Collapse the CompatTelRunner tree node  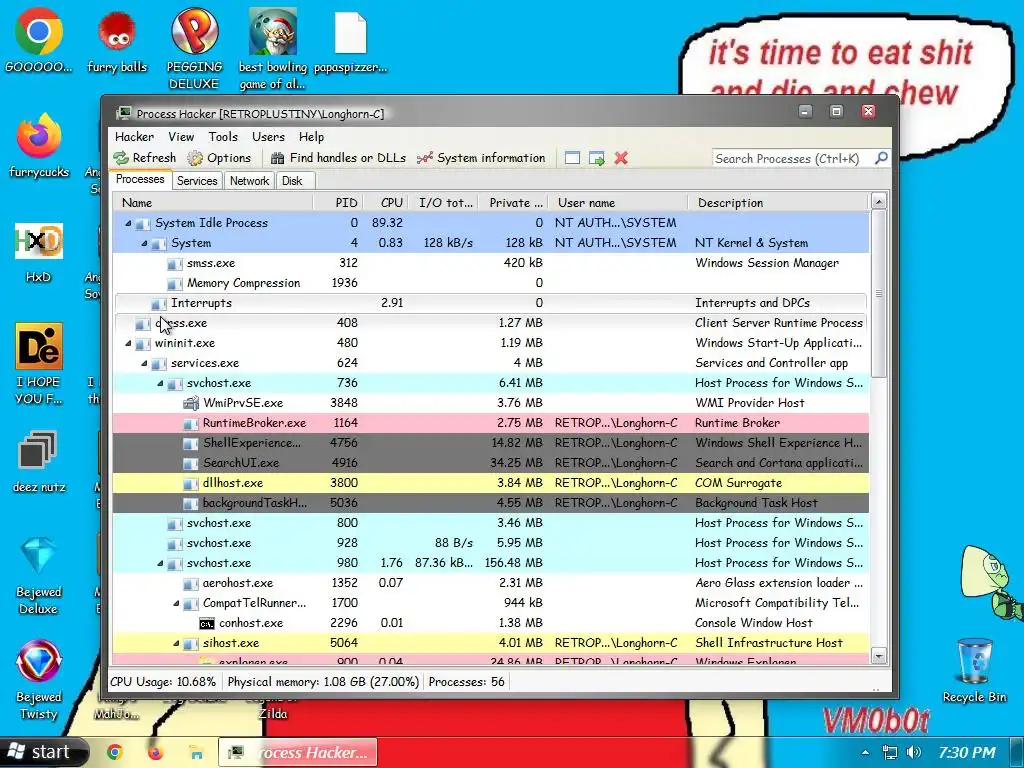tap(176, 603)
